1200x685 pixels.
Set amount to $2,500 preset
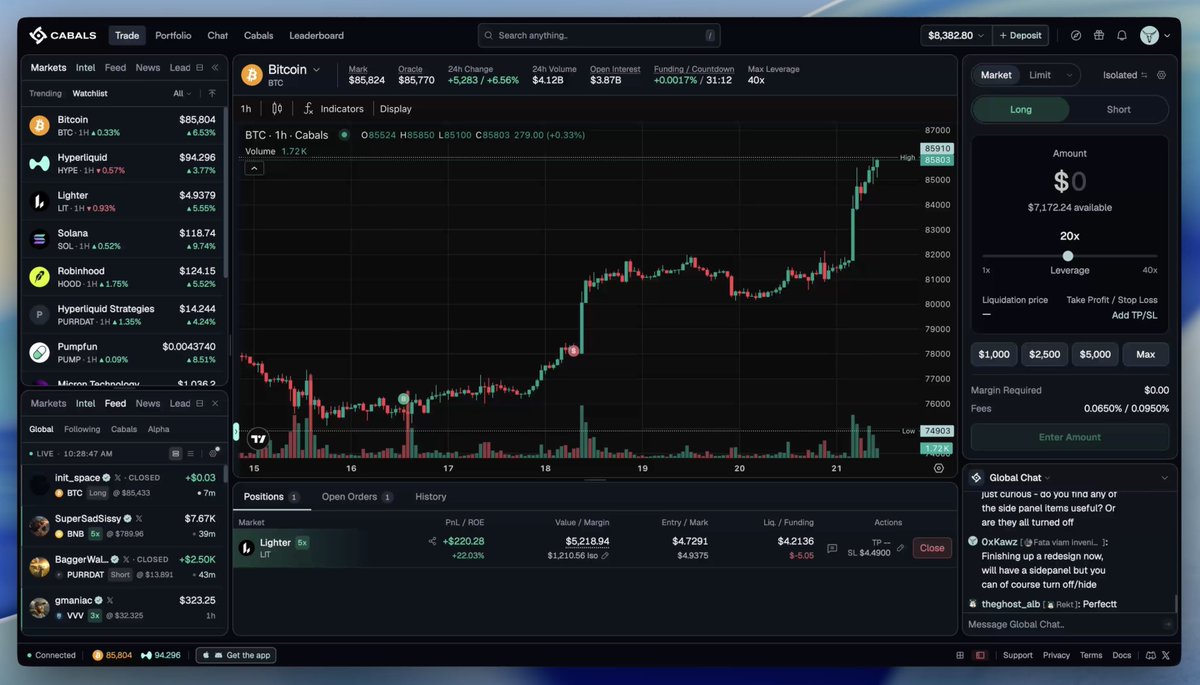coord(1044,354)
